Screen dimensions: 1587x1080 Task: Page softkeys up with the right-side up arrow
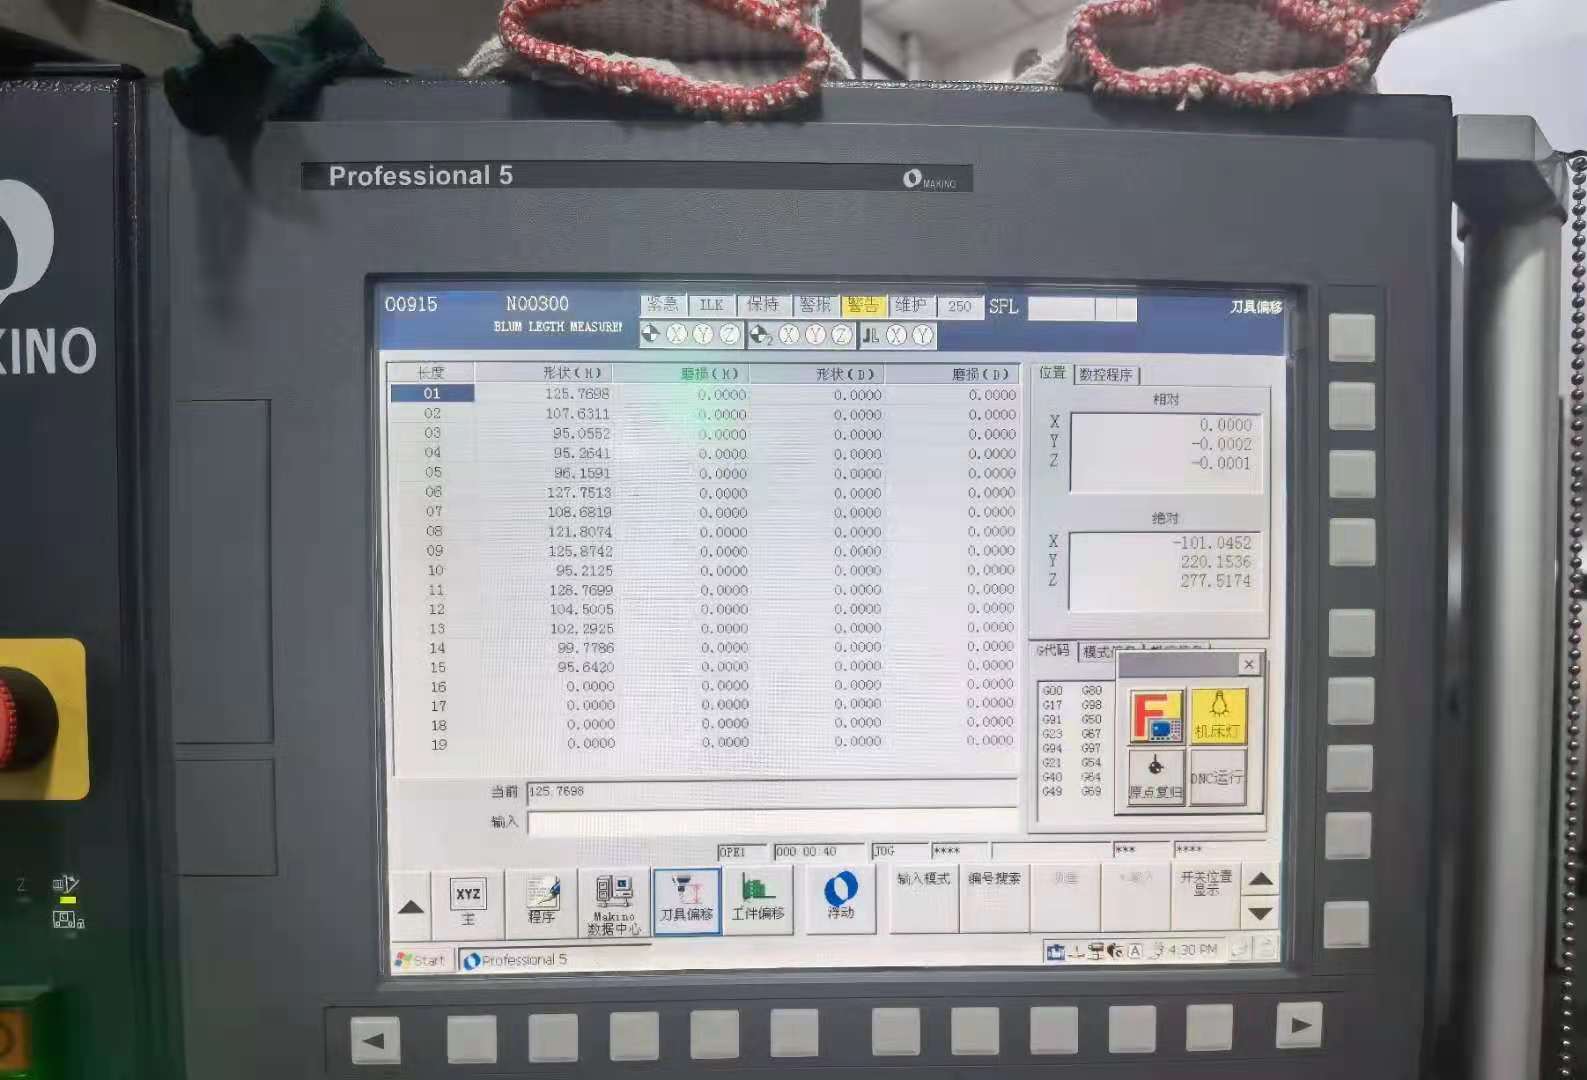pyautogui.click(x=1261, y=880)
